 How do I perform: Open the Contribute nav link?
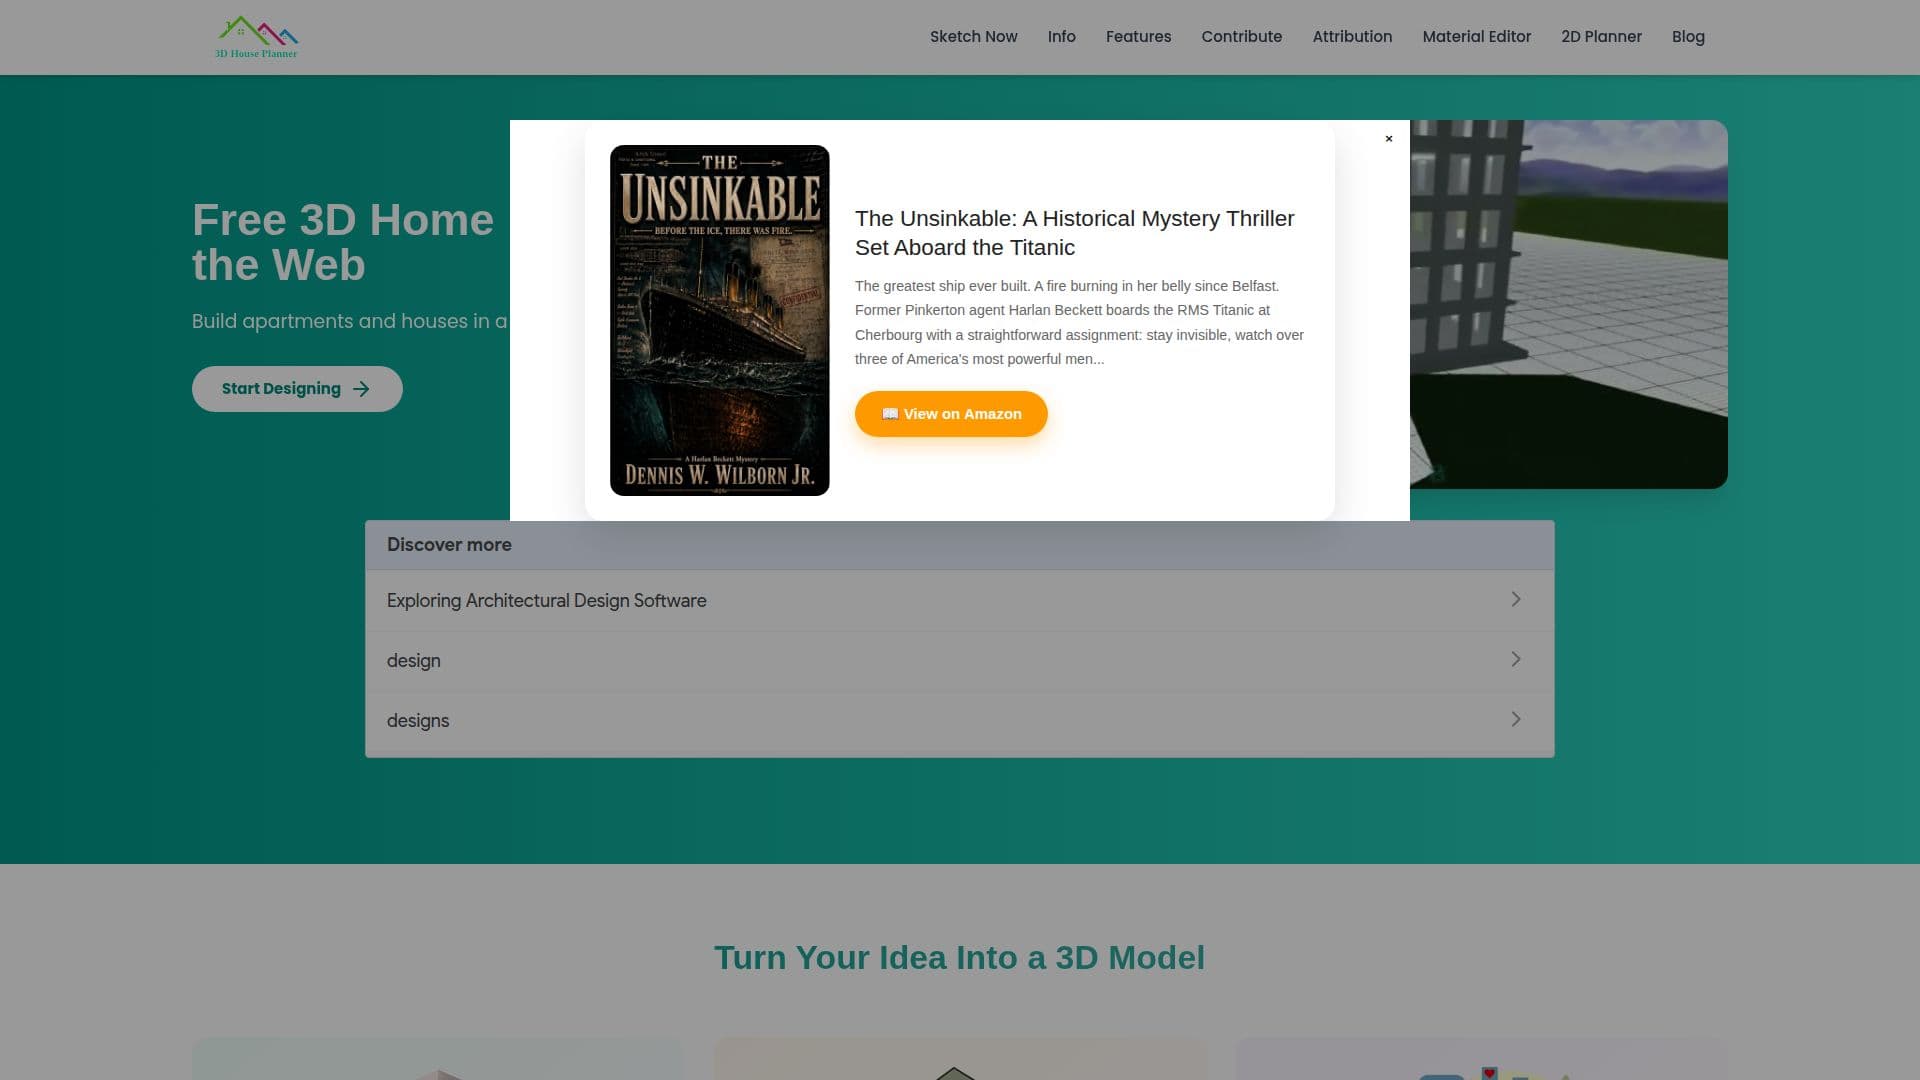[1241, 37]
